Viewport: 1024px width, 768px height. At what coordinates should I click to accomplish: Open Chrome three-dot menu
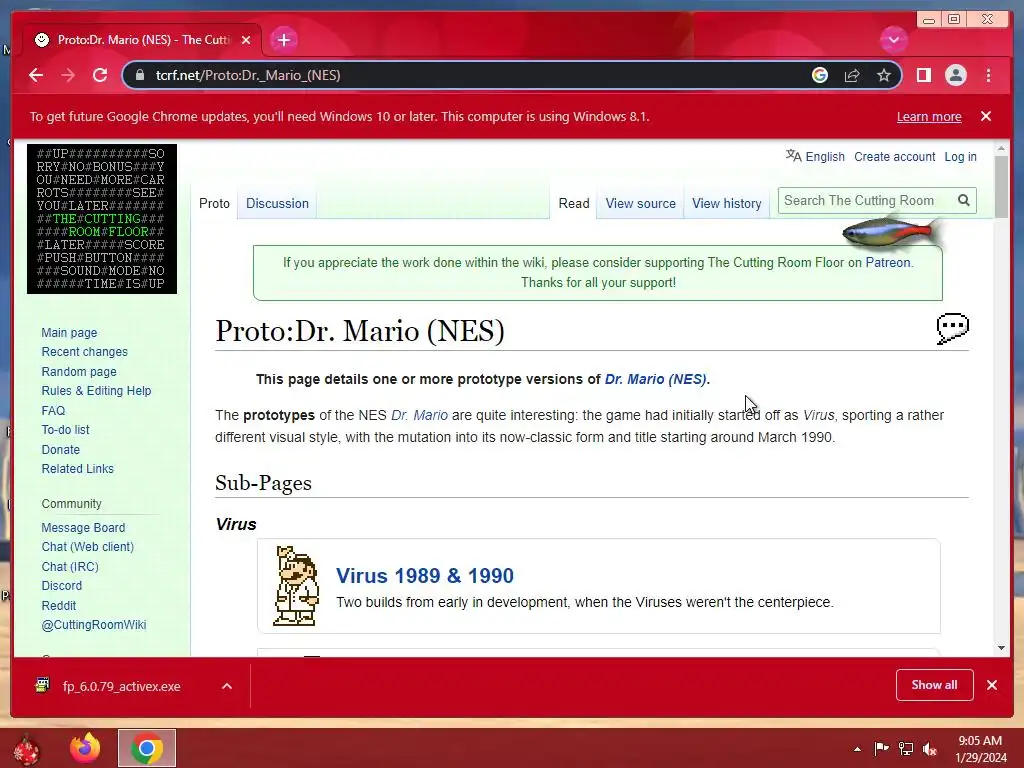tap(988, 75)
